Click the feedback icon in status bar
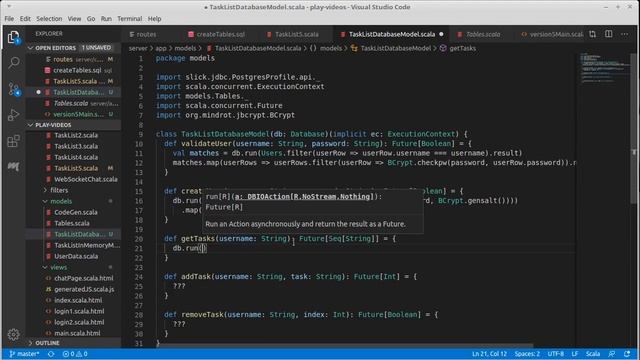640x360 pixels. 611,354
